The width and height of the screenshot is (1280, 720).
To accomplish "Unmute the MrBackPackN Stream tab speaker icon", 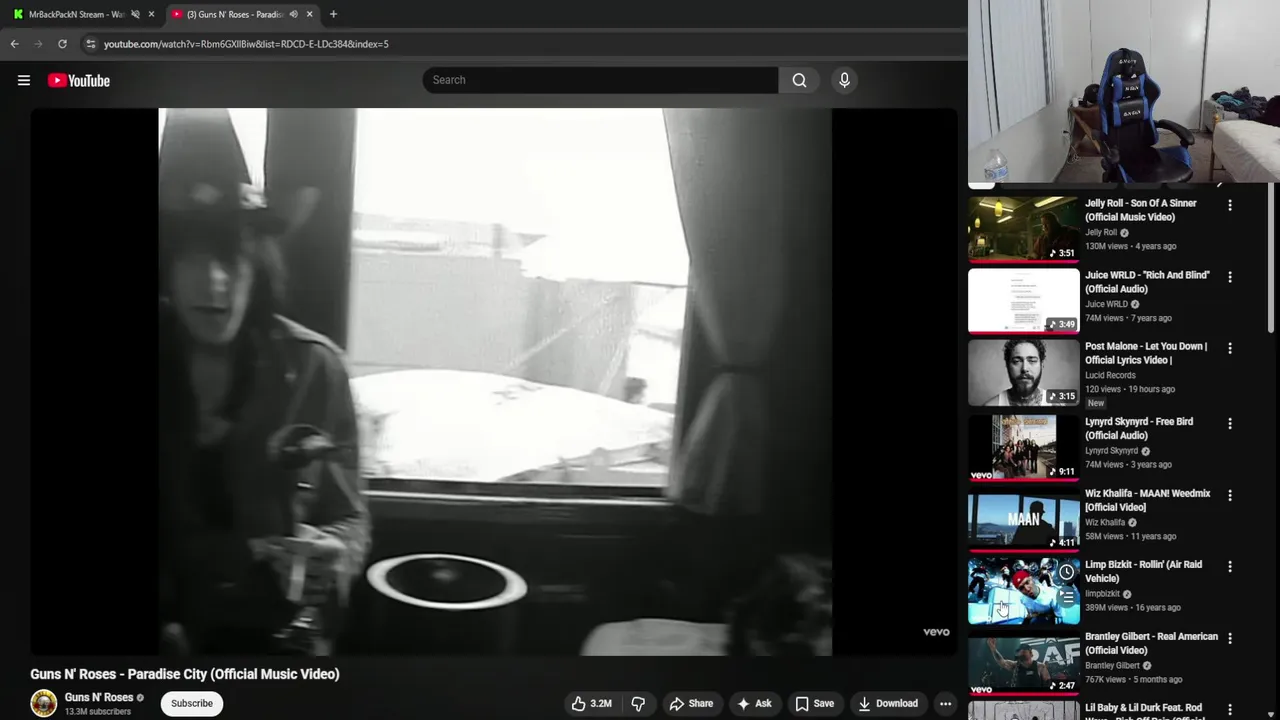I will 135,14.
